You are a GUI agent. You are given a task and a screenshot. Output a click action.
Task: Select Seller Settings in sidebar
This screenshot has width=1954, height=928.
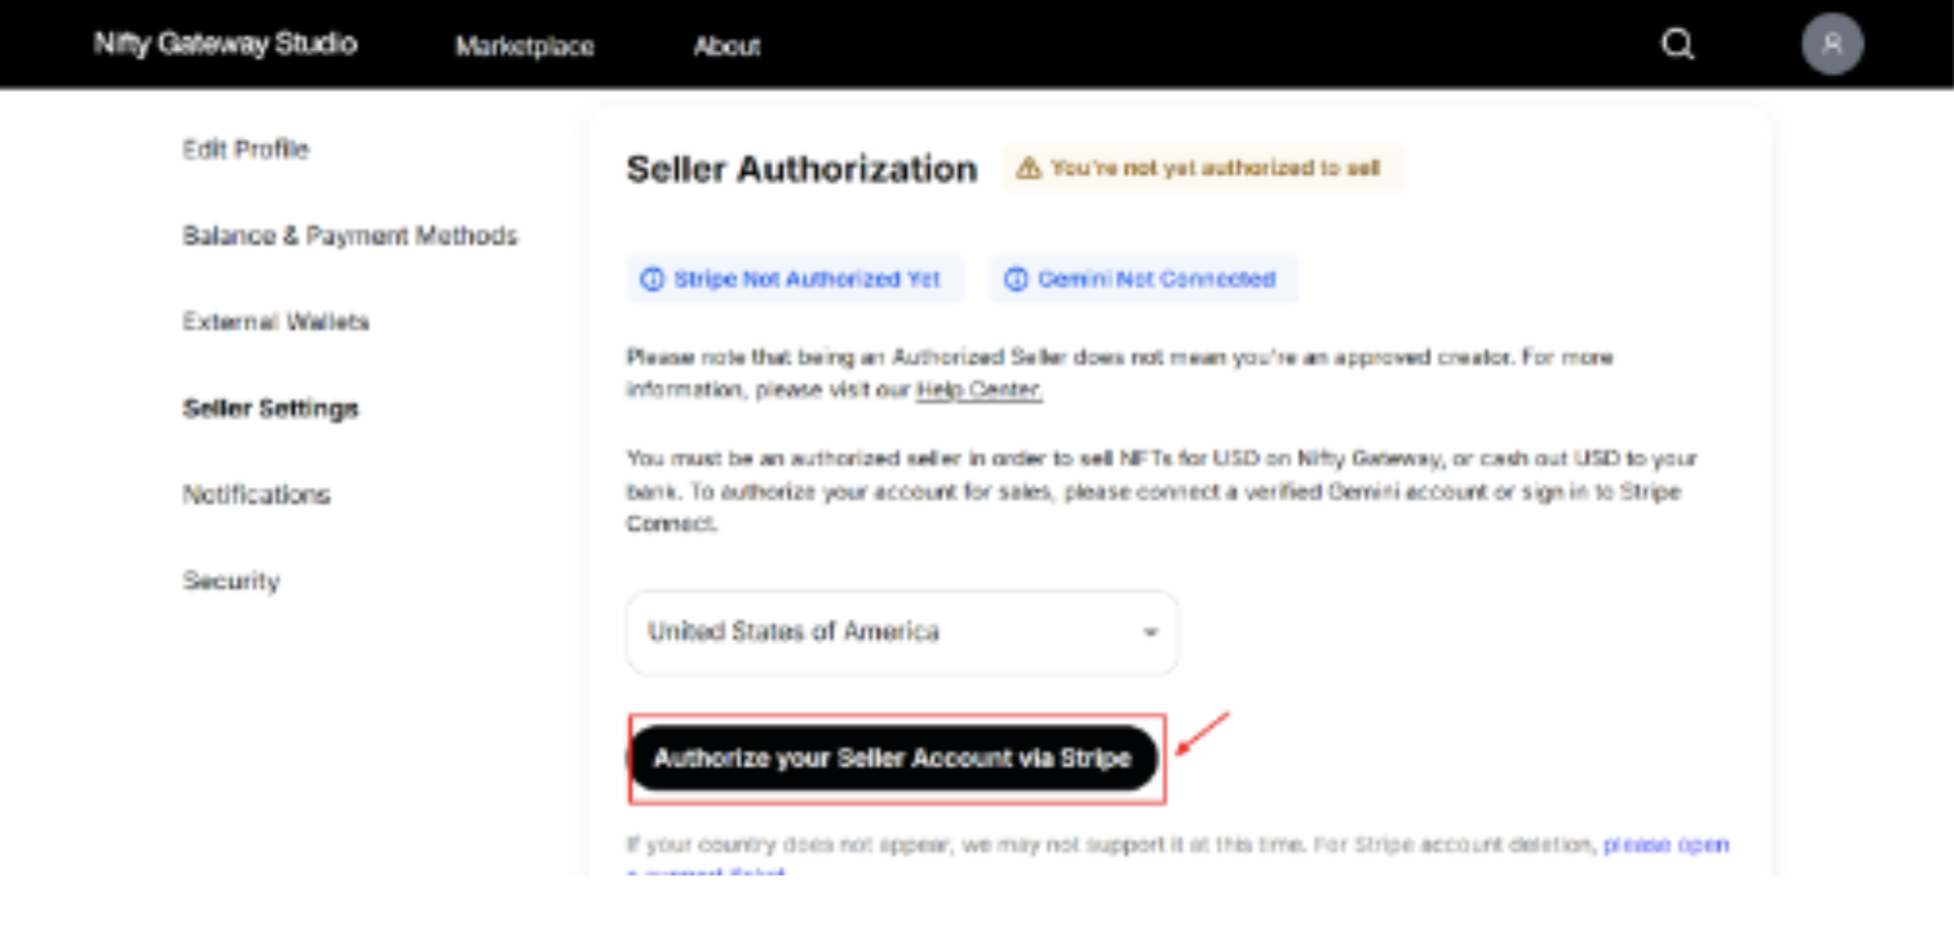point(270,408)
